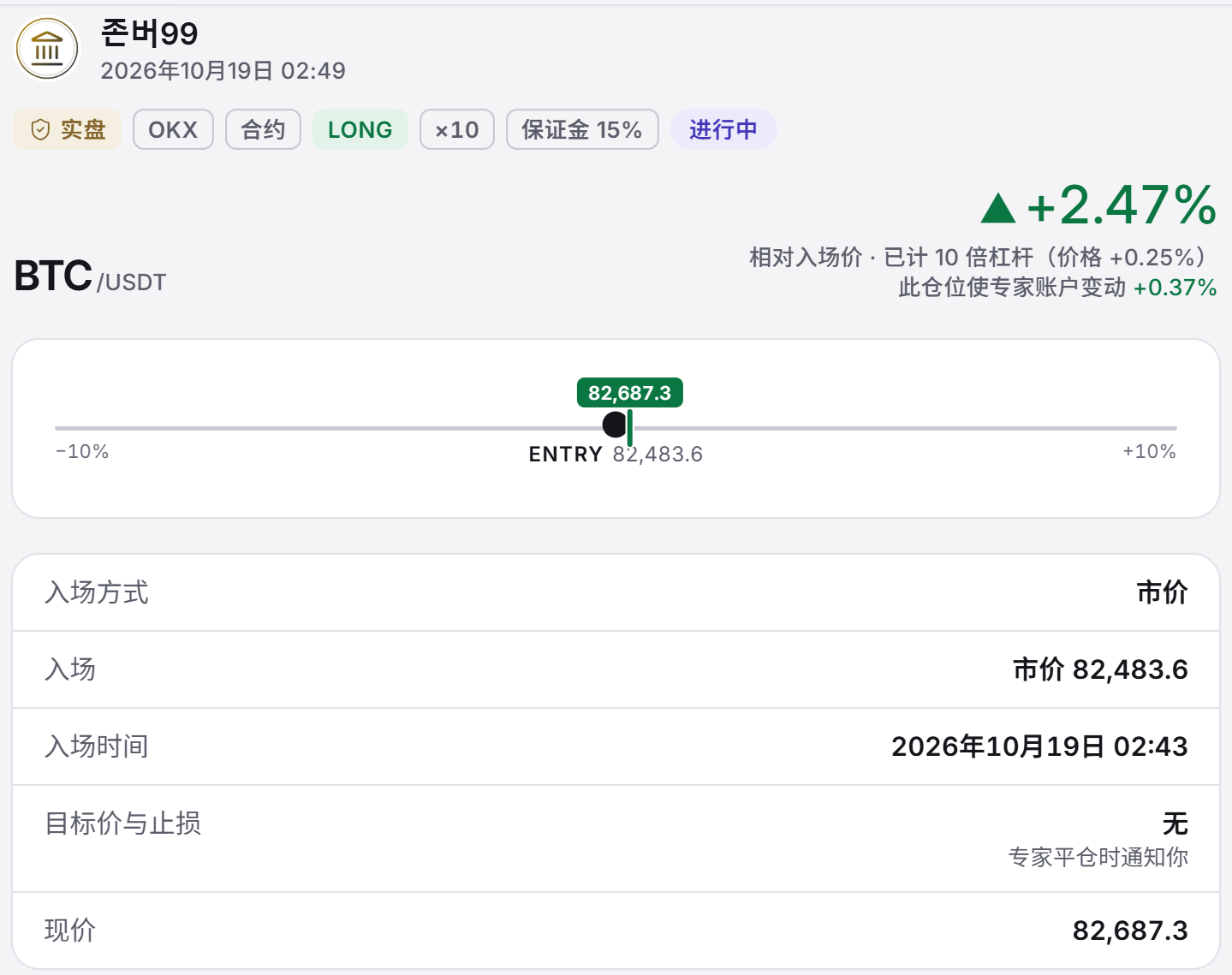Click the green upward triangle icon
Image resolution: width=1232 pixels, height=975 pixels.
998,207
